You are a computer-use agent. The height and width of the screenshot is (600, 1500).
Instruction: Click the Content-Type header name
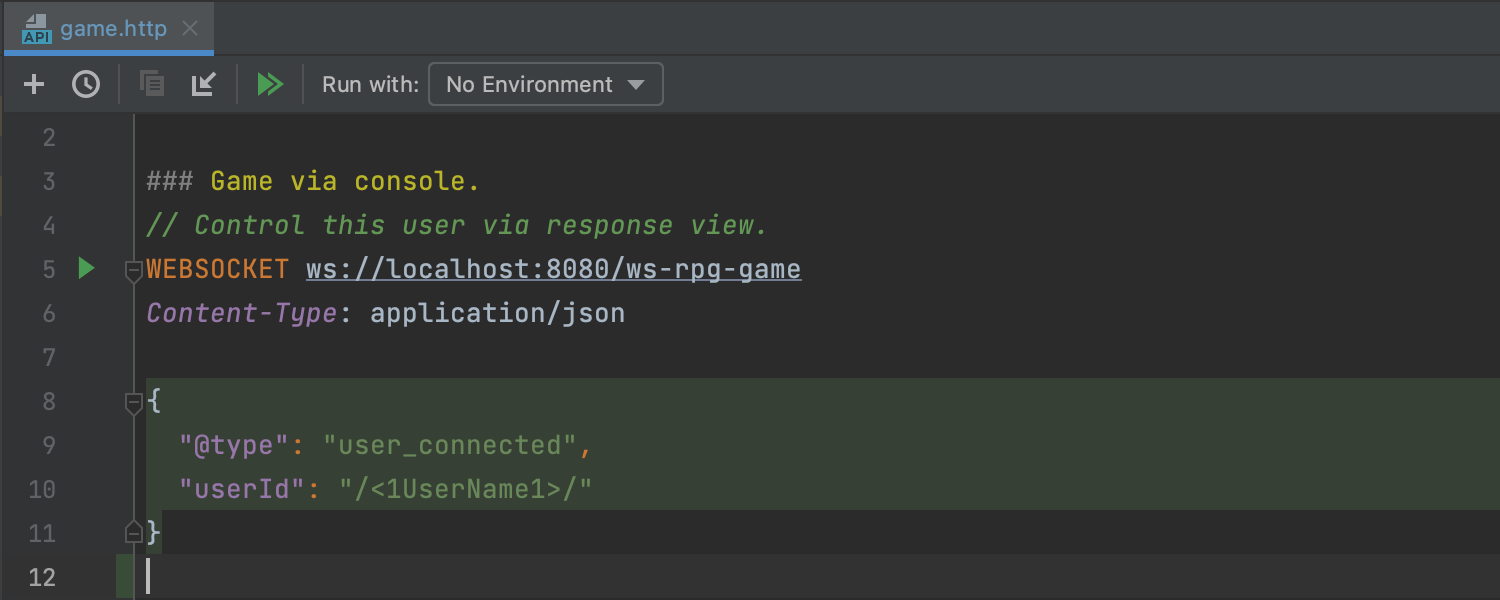(x=241, y=313)
